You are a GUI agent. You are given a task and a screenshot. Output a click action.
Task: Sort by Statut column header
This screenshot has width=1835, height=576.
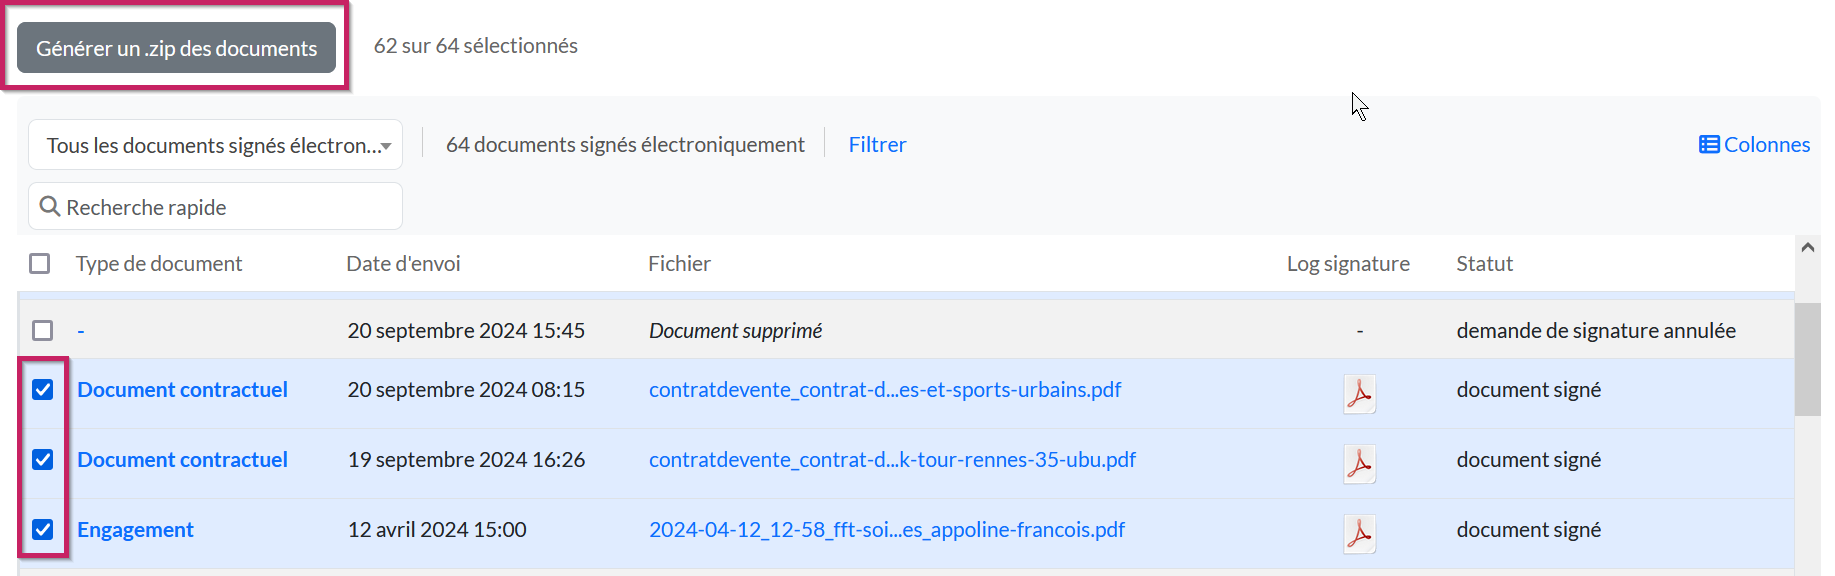1484,263
